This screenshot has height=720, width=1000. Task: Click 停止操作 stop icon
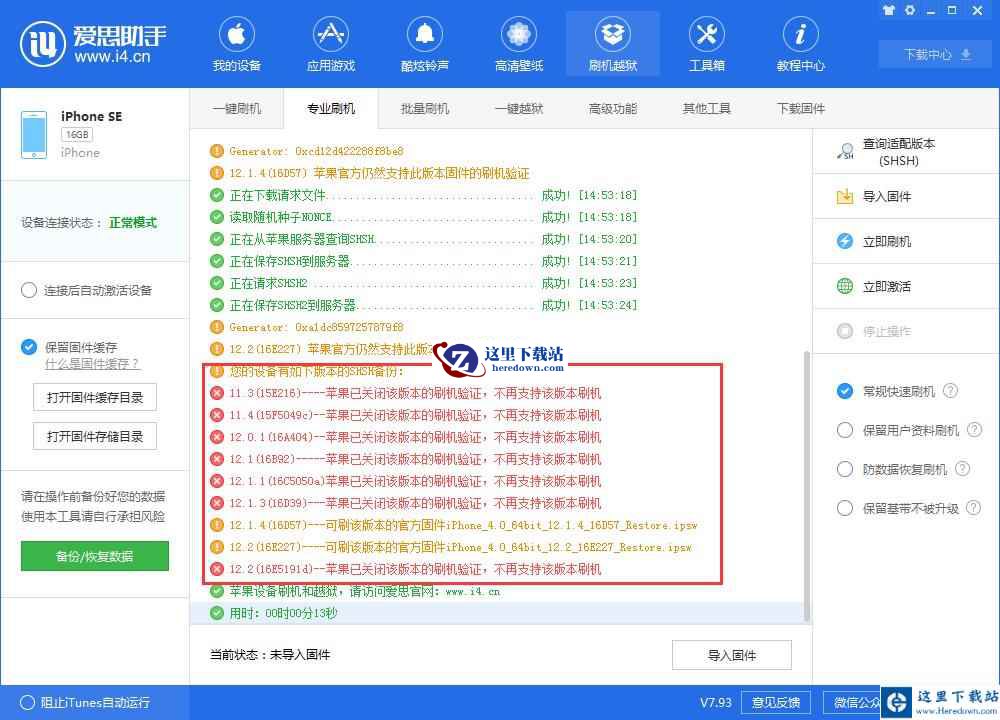tap(845, 331)
